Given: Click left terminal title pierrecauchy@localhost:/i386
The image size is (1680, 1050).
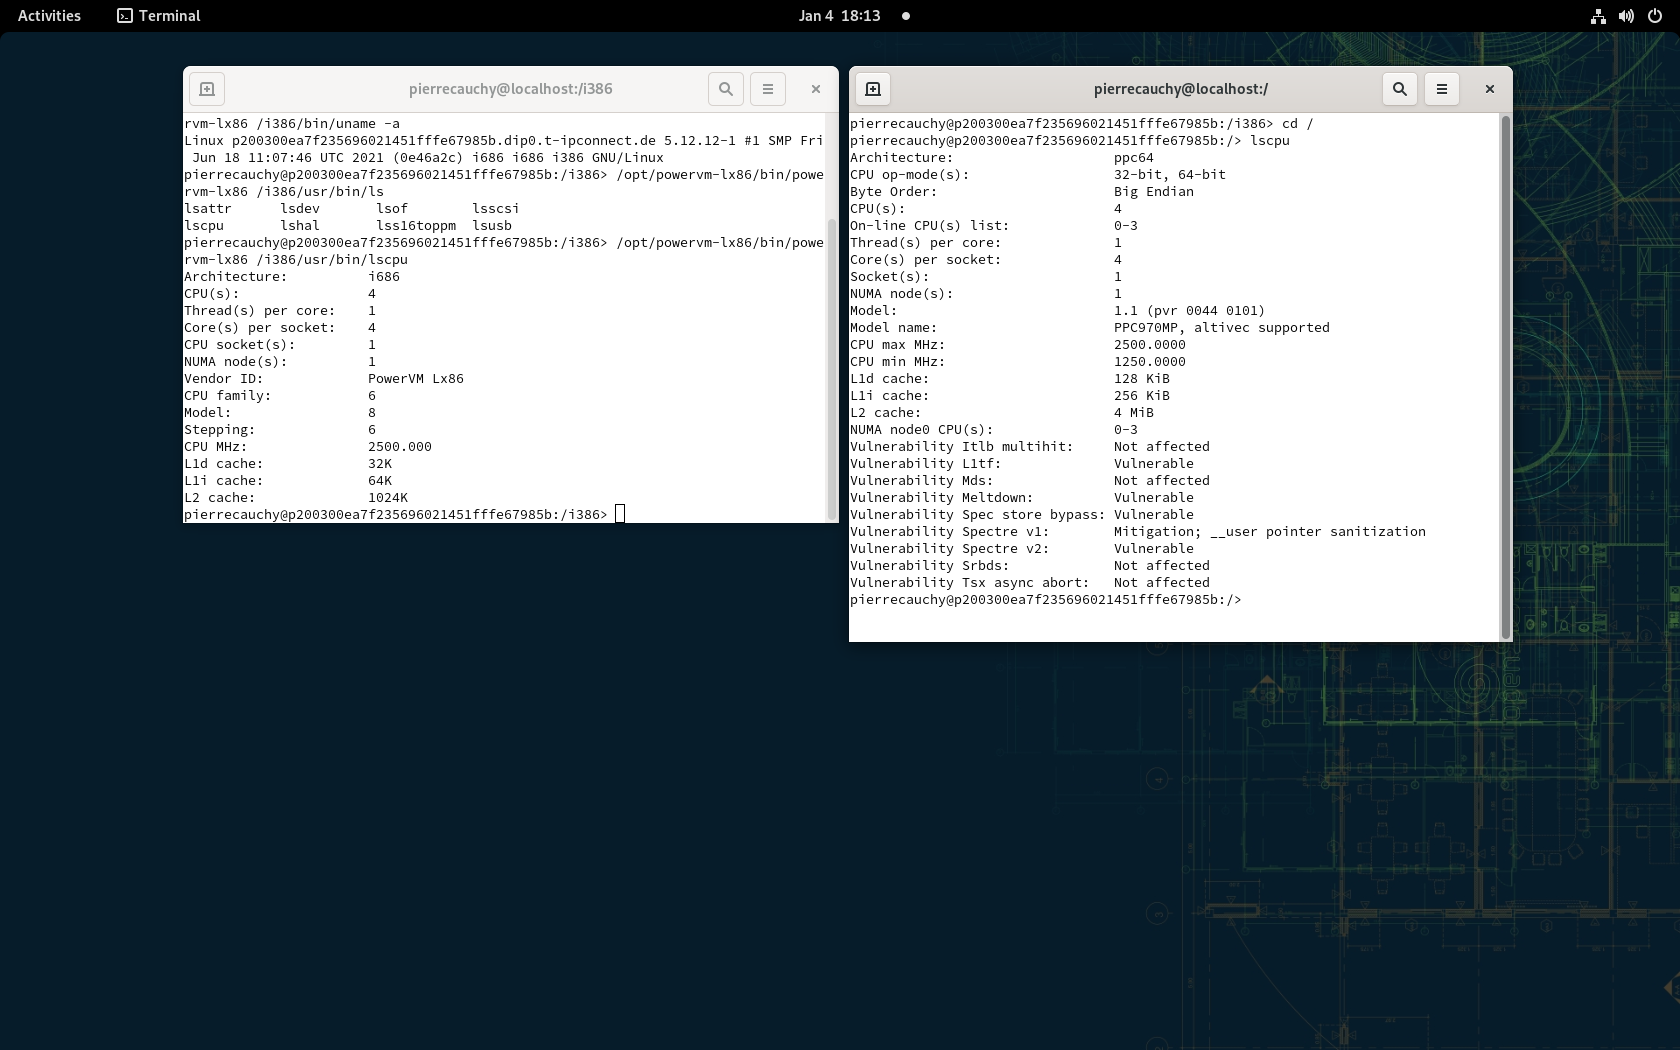Looking at the screenshot, I should point(510,89).
